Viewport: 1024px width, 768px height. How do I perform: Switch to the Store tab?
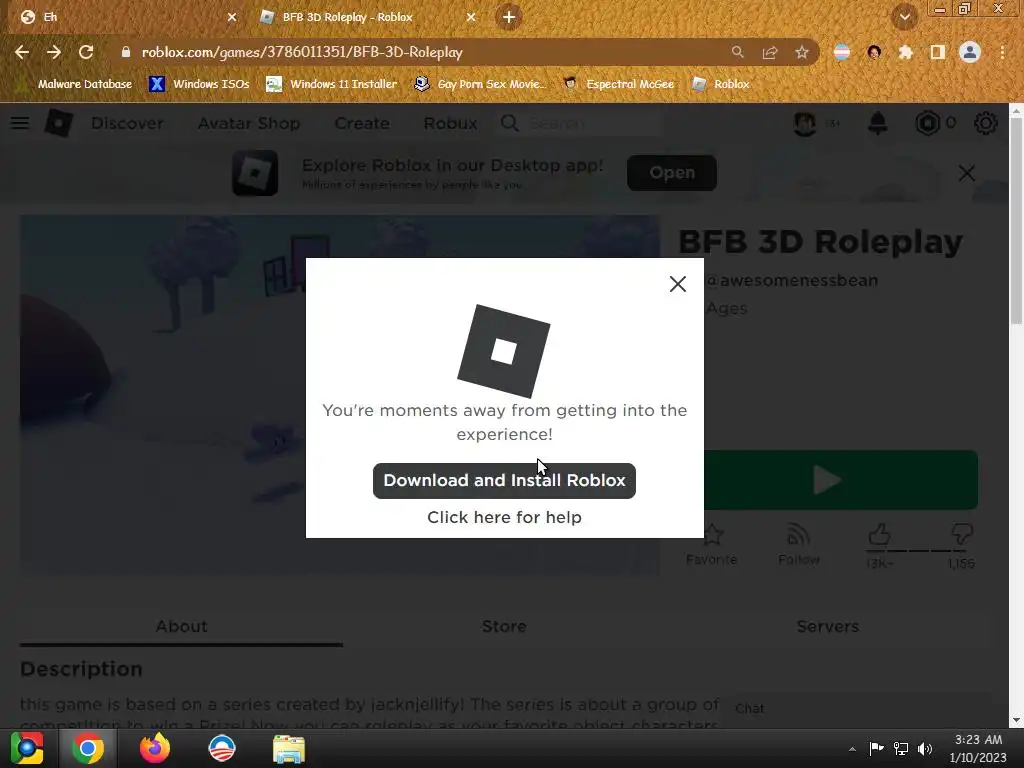pos(504,626)
